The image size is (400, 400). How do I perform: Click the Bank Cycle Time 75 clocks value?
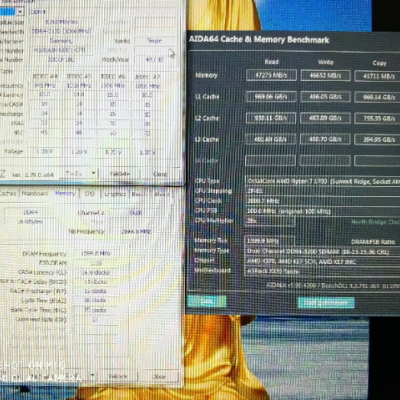(x=95, y=310)
